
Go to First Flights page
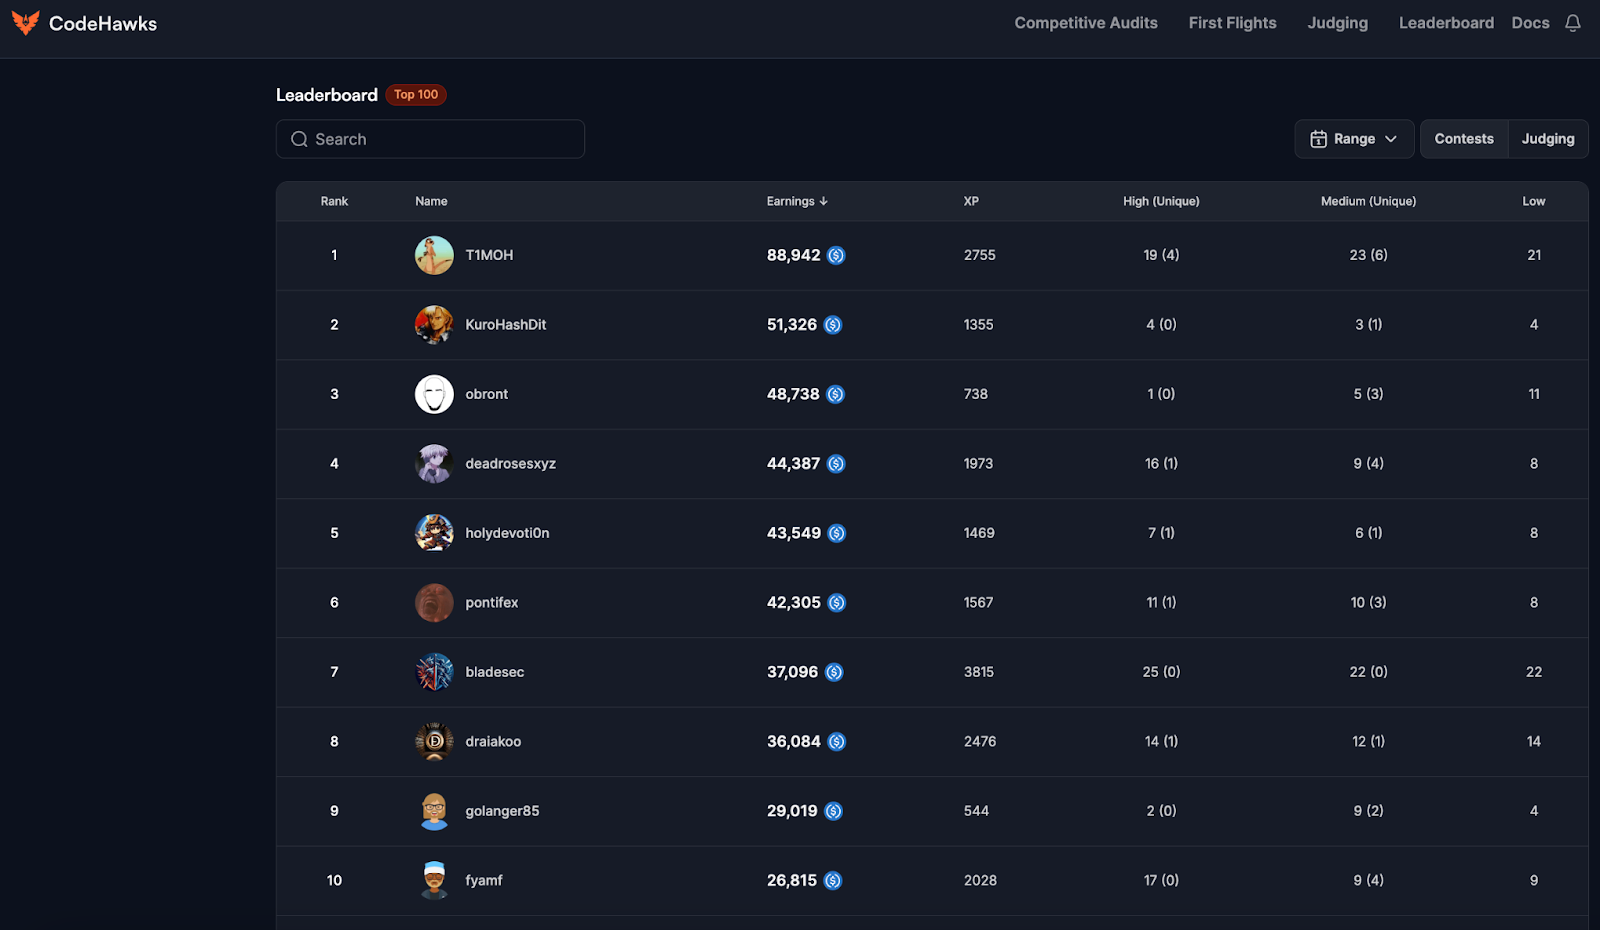click(1232, 23)
